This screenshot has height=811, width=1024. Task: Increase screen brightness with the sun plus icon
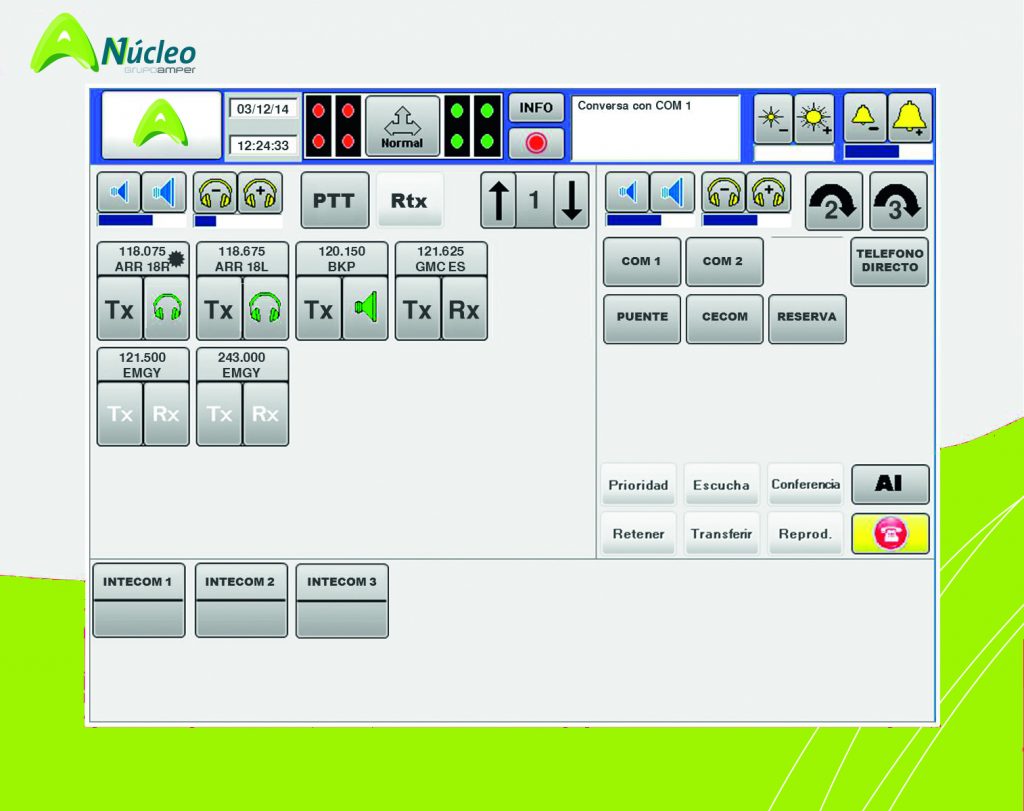pos(813,119)
